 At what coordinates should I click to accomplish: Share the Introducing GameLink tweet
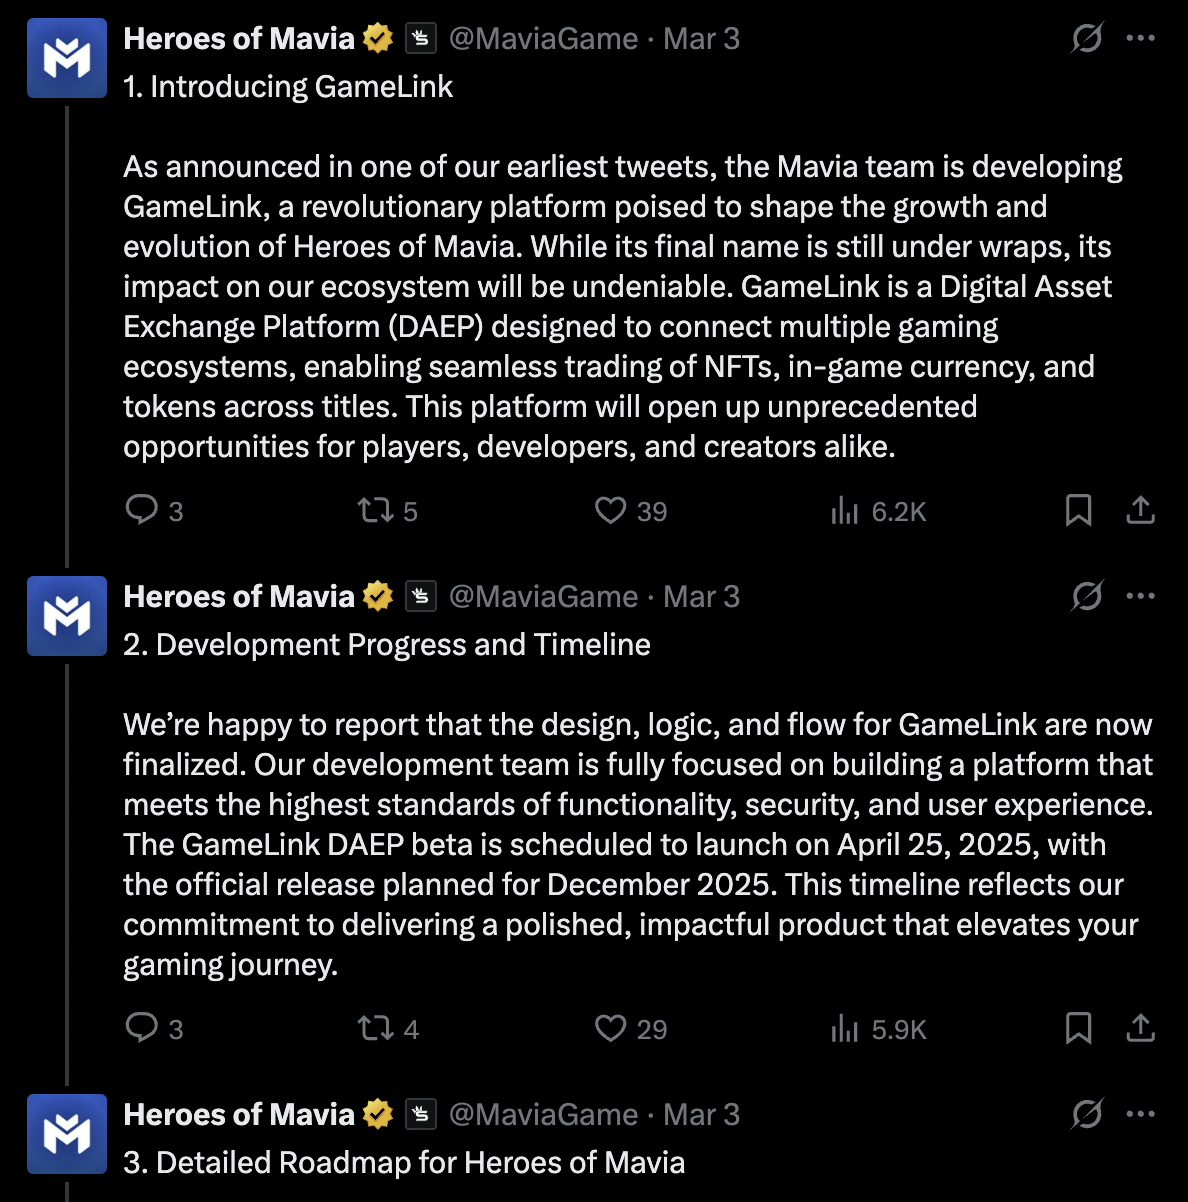click(x=1140, y=510)
